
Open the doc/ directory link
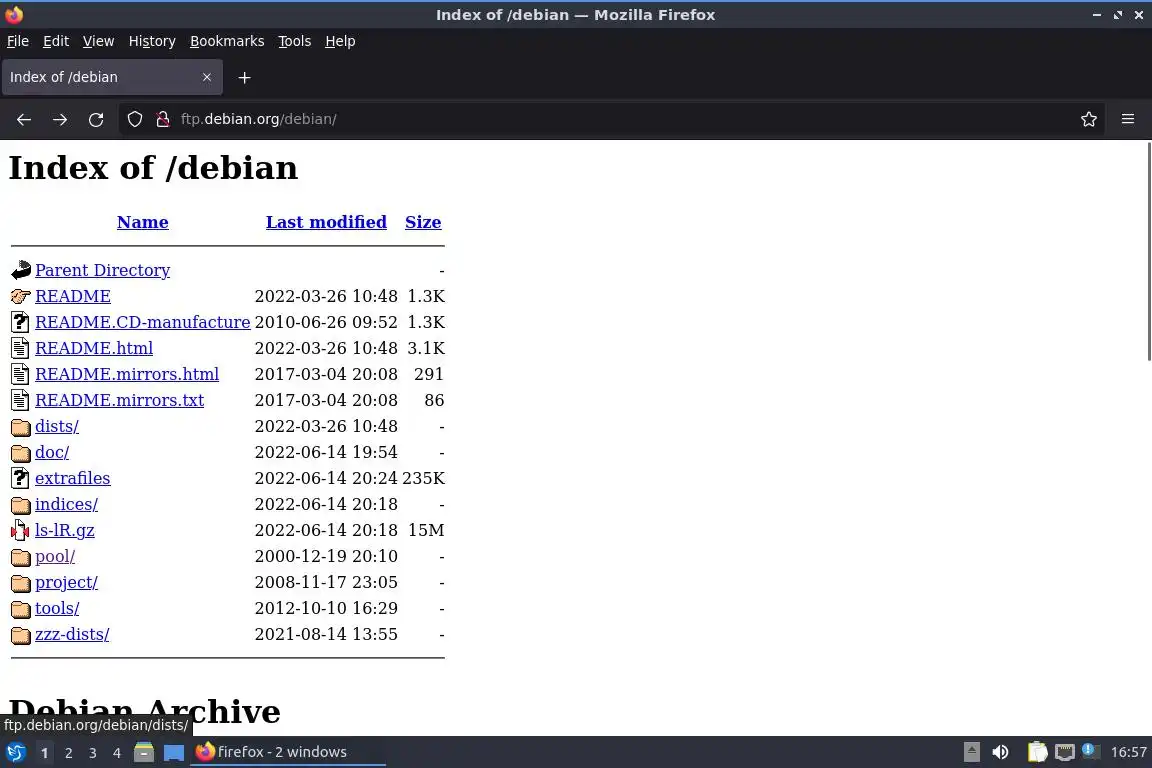click(52, 452)
